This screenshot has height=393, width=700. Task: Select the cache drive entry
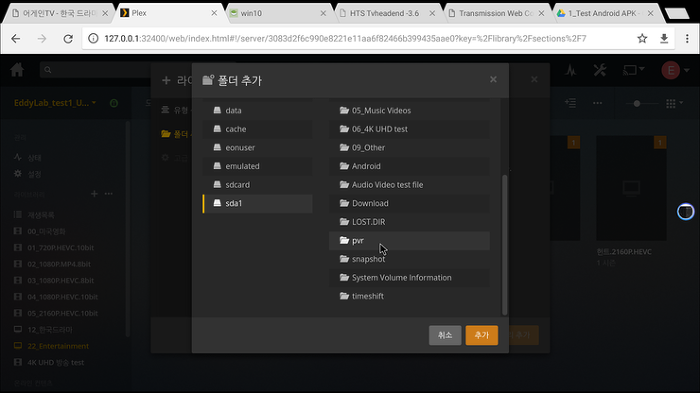click(x=258, y=129)
